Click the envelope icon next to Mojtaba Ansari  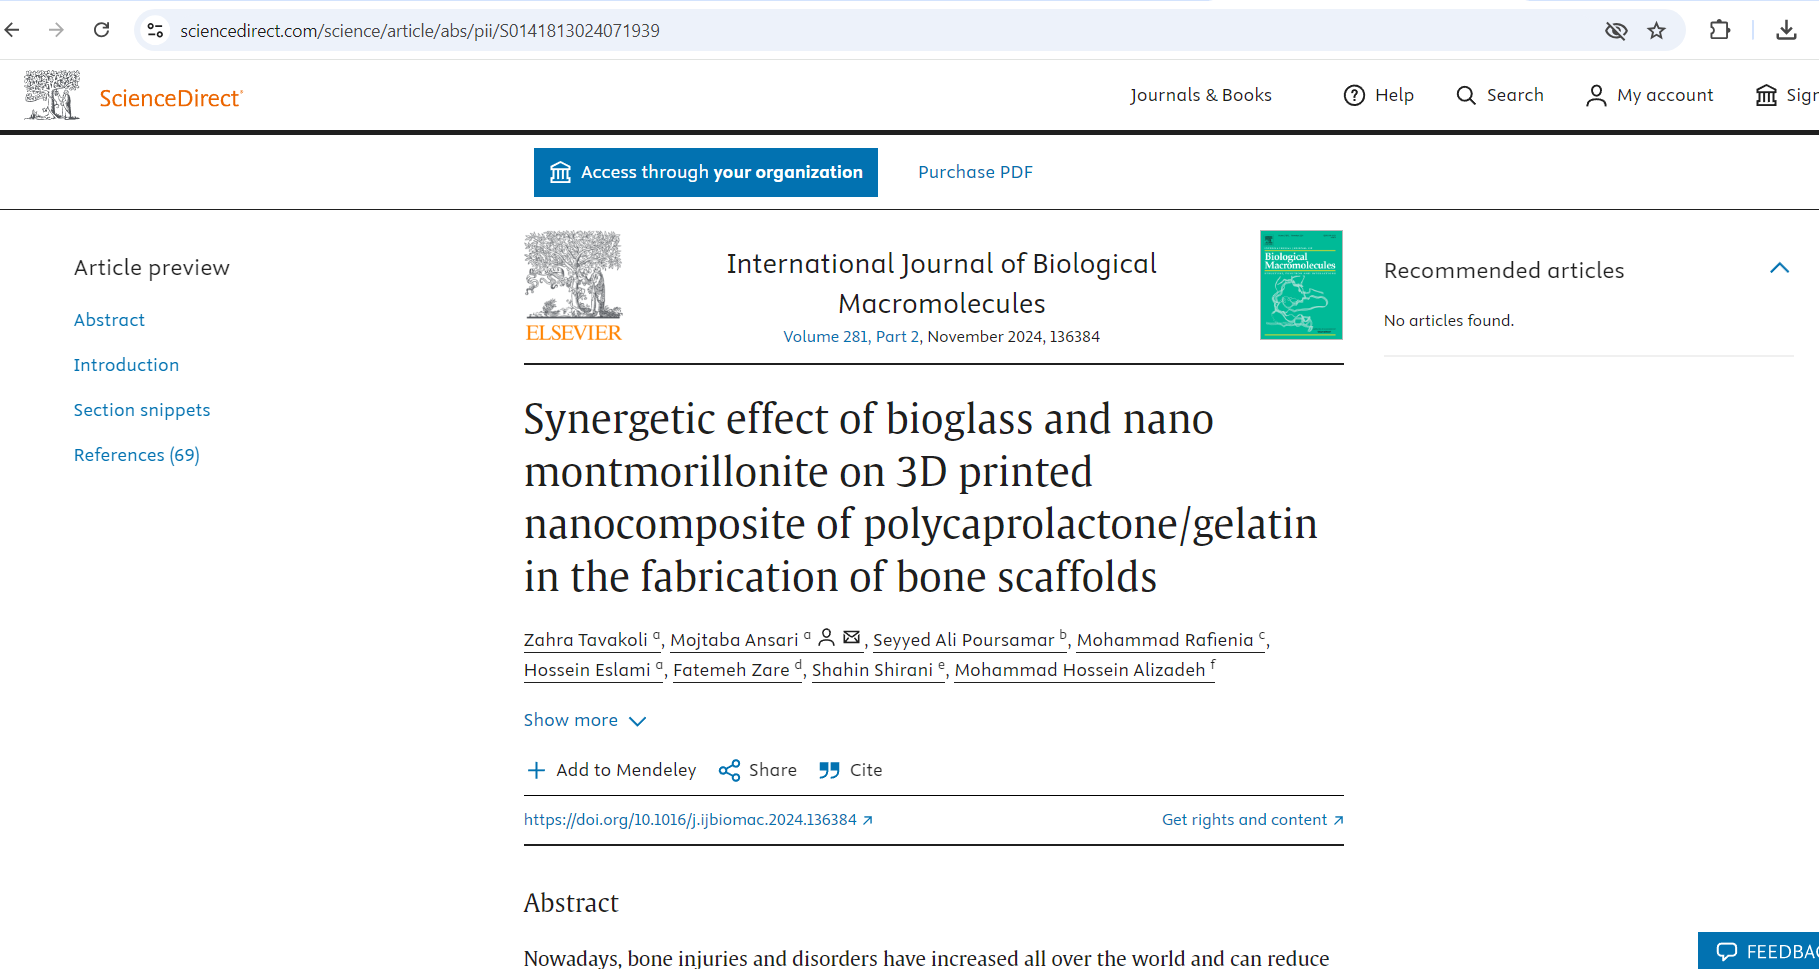click(851, 637)
